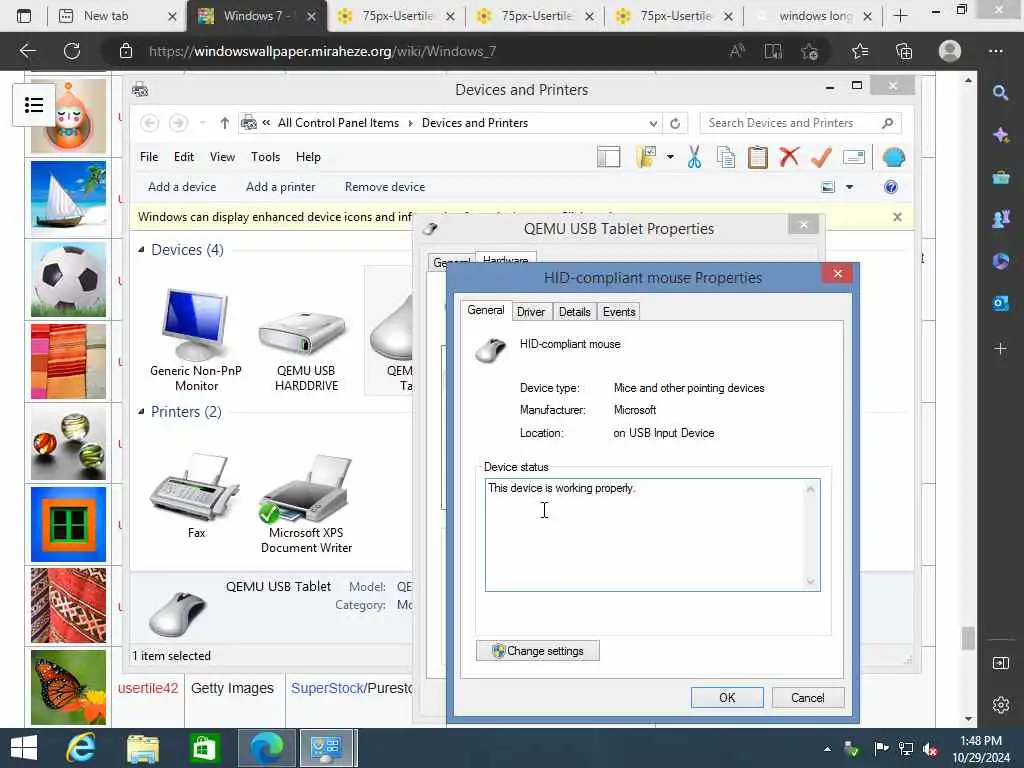Click Add a printer
This screenshot has width=1024, height=768.
point(280,187)
